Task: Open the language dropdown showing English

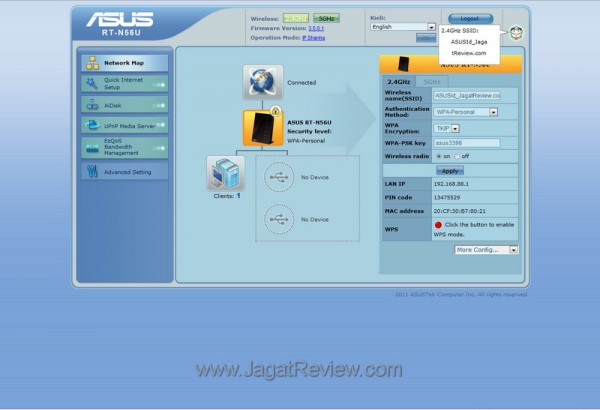Action: [403, 27]
